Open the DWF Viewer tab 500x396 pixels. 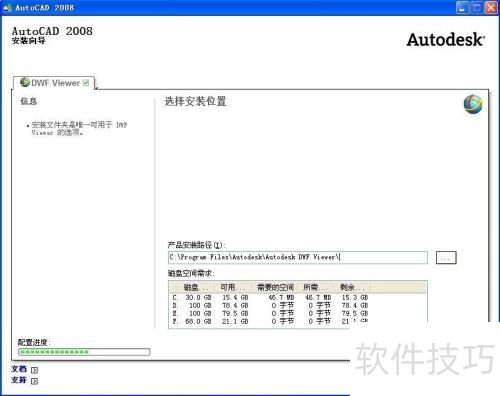click(x=54, y=83)
